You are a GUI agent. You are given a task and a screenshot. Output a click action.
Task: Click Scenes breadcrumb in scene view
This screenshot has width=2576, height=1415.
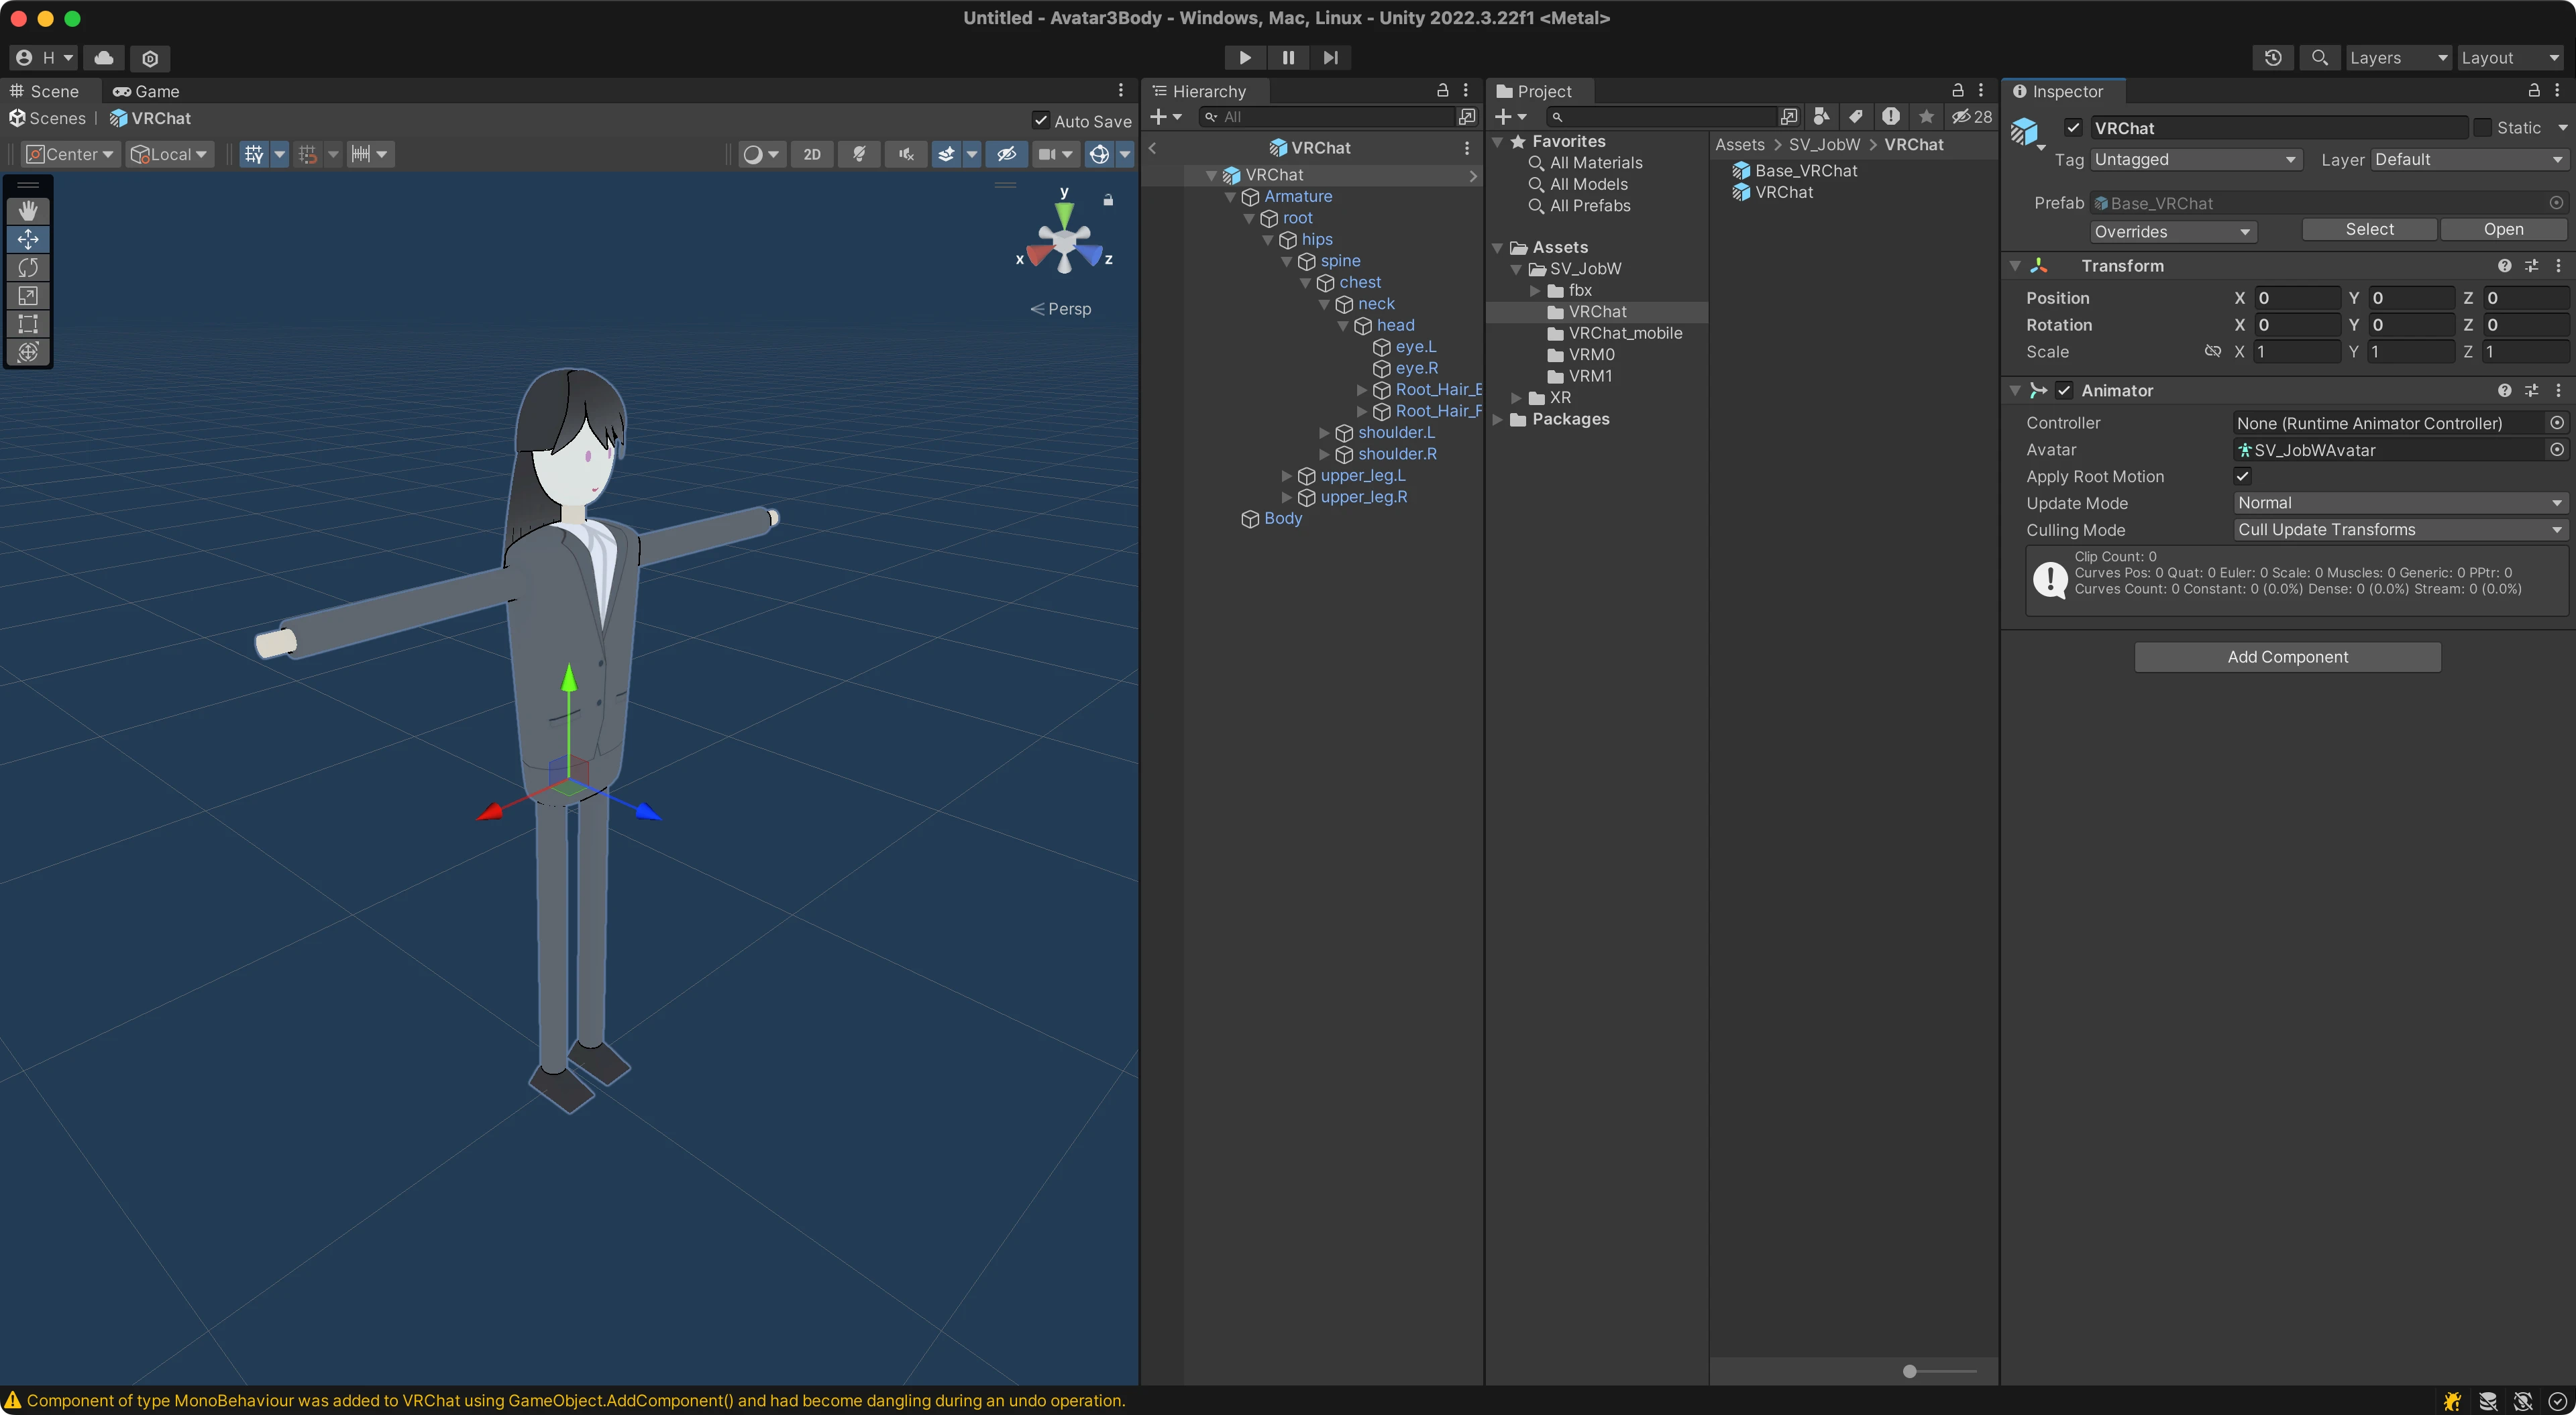point(47,118)
